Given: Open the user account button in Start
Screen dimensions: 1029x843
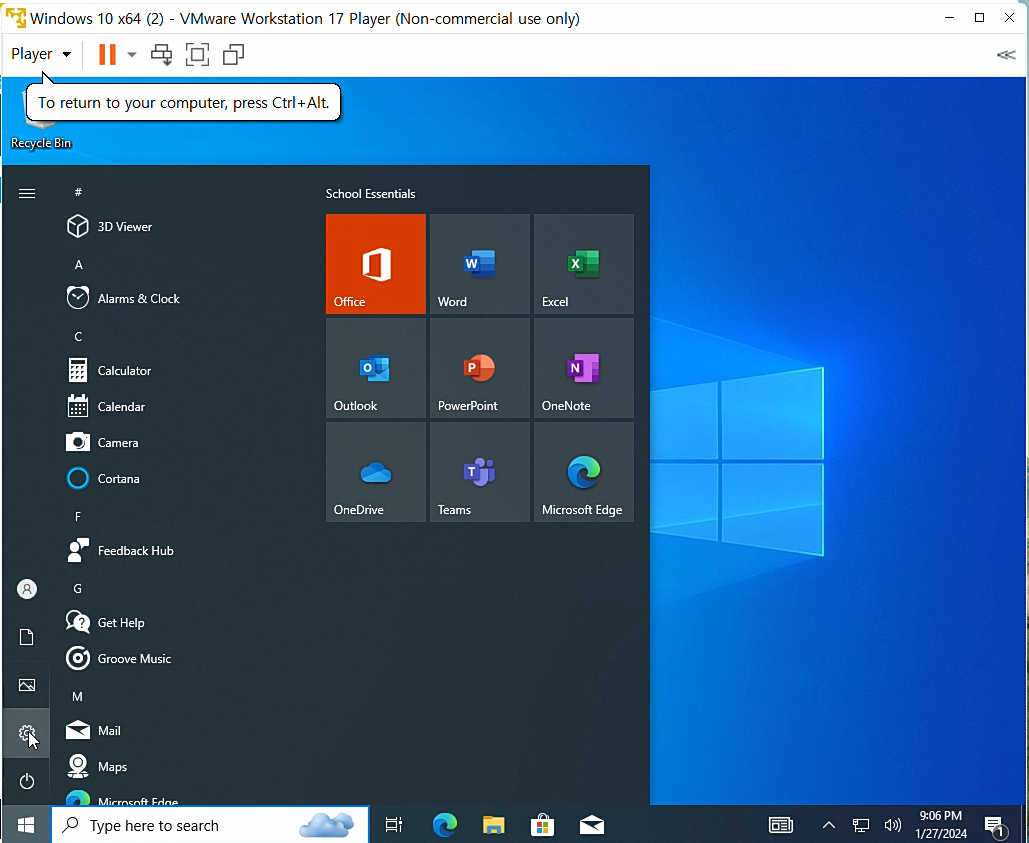Looking at the screenshot, I should [x=27, y=589].
